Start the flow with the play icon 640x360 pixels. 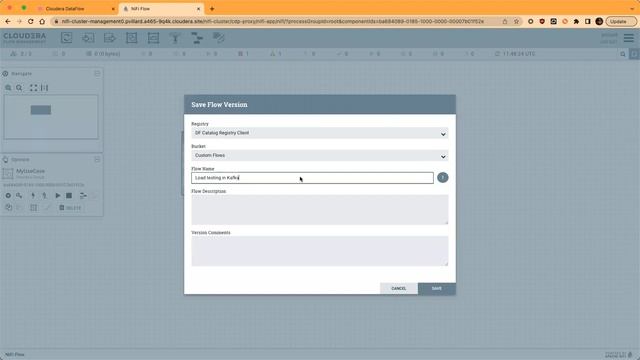tap(58, 196)
